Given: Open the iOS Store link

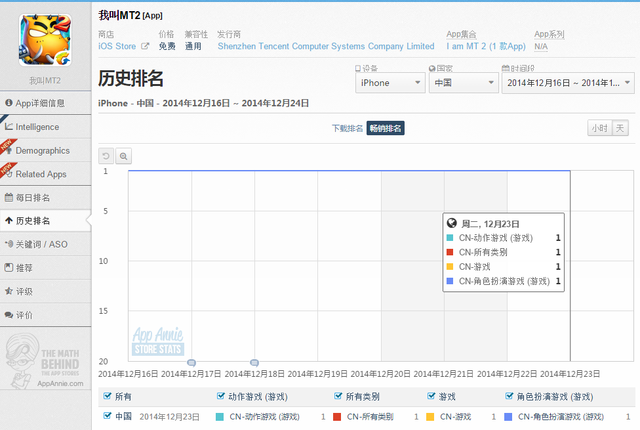Looking at the screenshot, I should [117, 46].
